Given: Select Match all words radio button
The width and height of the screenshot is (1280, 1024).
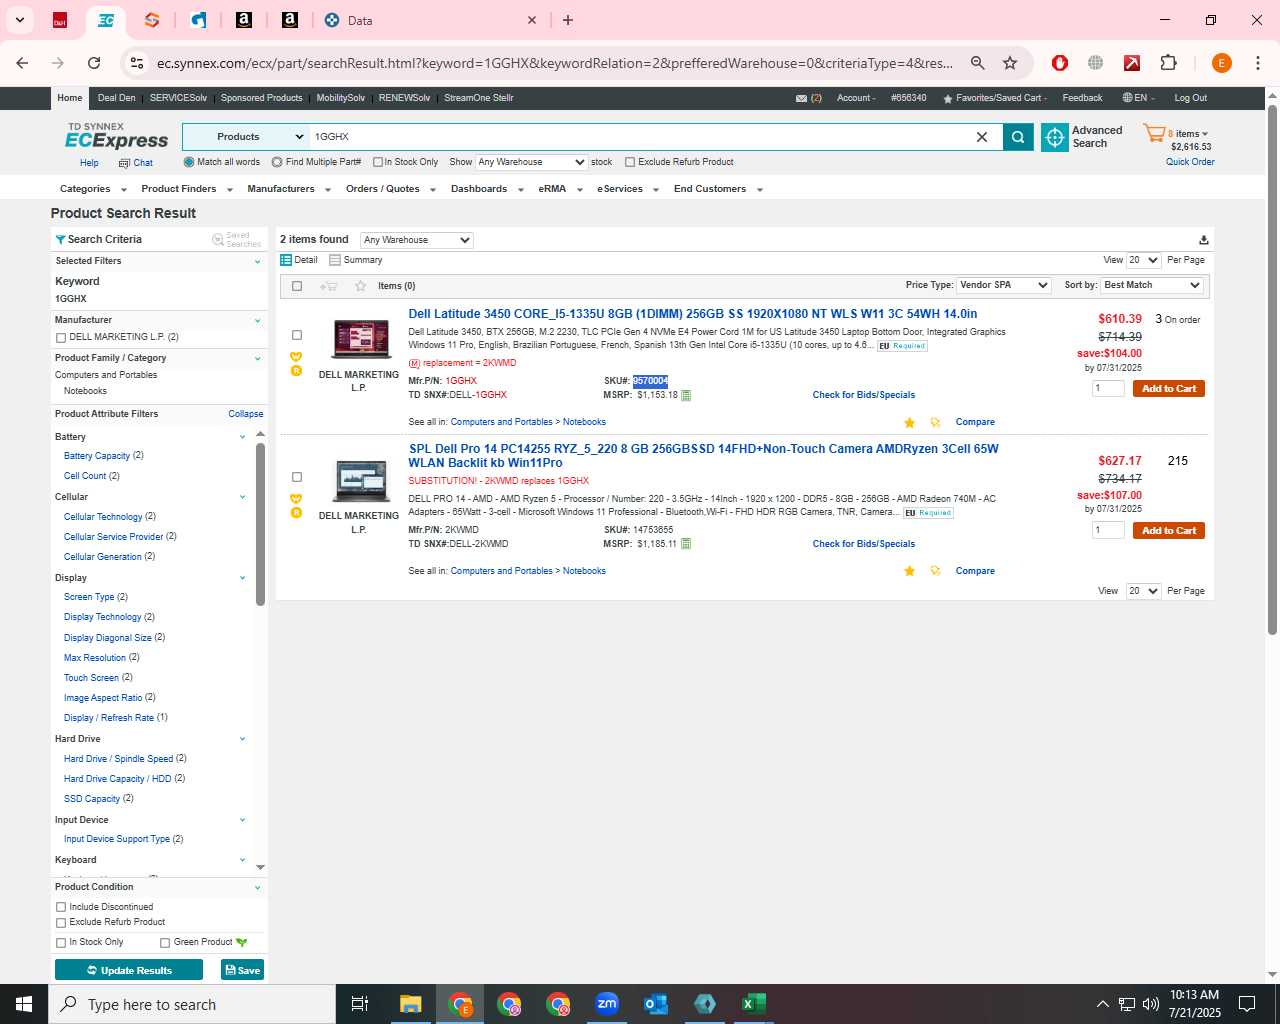Looking at the screenshot, I should (189, 162).
